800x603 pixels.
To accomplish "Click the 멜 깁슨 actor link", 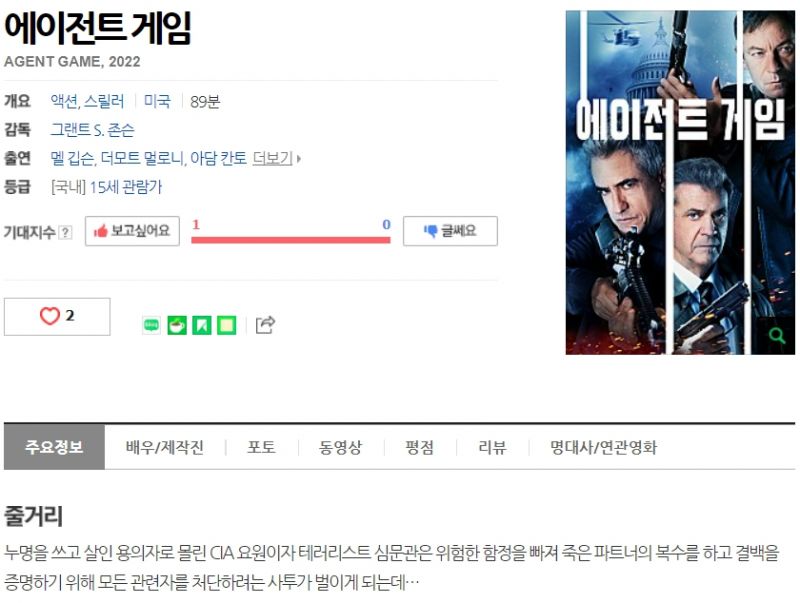I will [x=72, y=158].
